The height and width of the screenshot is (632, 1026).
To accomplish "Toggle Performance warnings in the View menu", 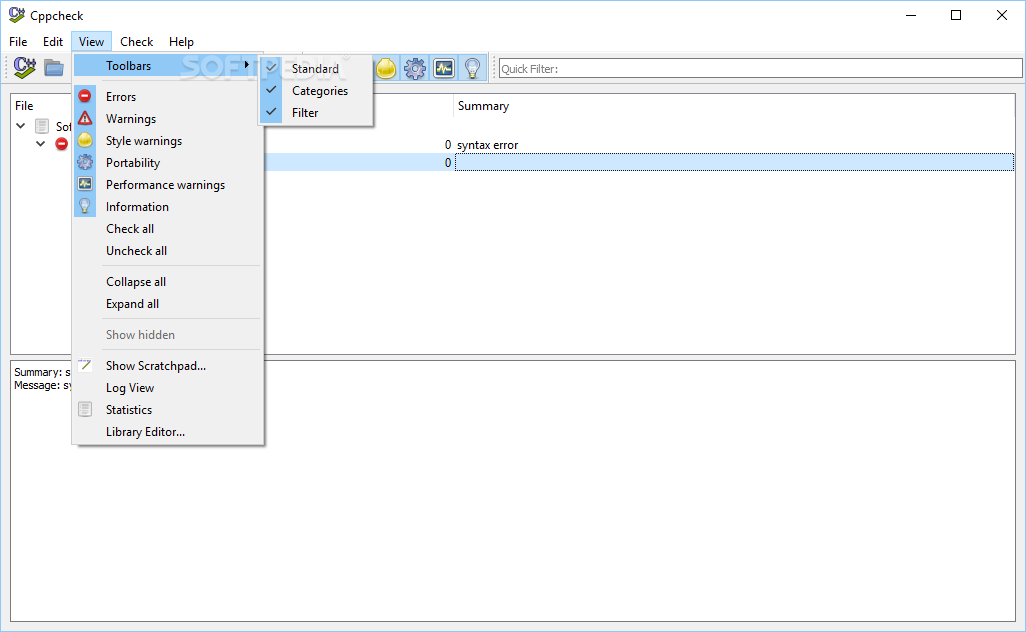I will [168, 185].
